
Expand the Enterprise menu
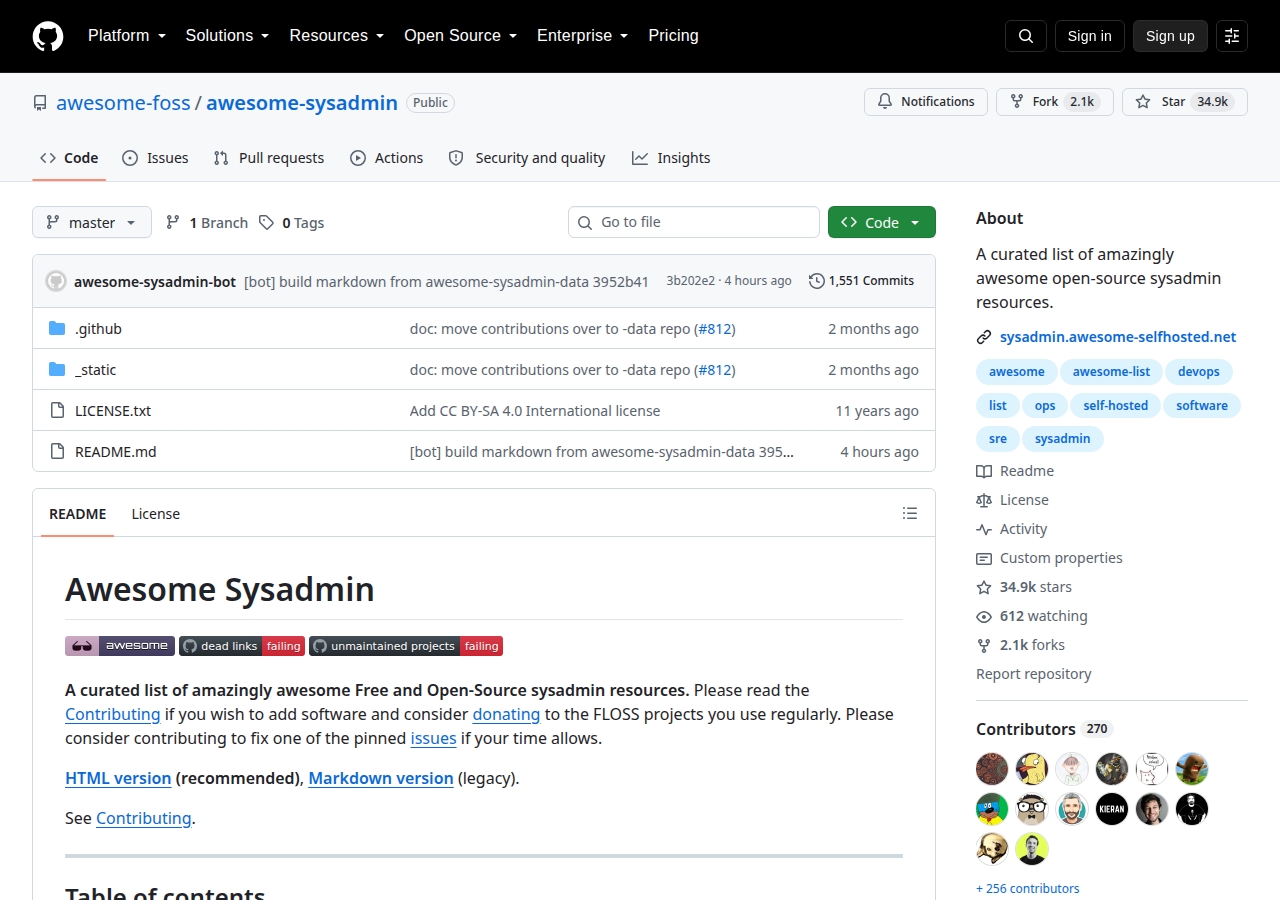click(583, 36)
